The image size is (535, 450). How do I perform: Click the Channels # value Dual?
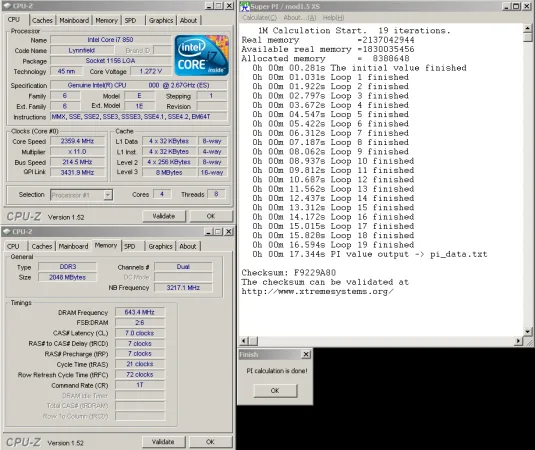(x=183, y=266)
